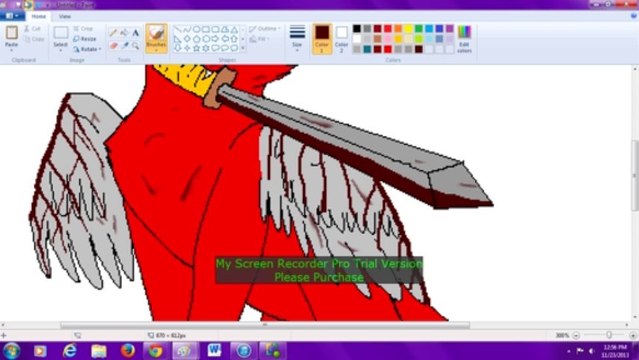Screen dimensions: 639x360
Task: Choose the Polygon shape
Action: pyautogui.click(x=225, y=29)
